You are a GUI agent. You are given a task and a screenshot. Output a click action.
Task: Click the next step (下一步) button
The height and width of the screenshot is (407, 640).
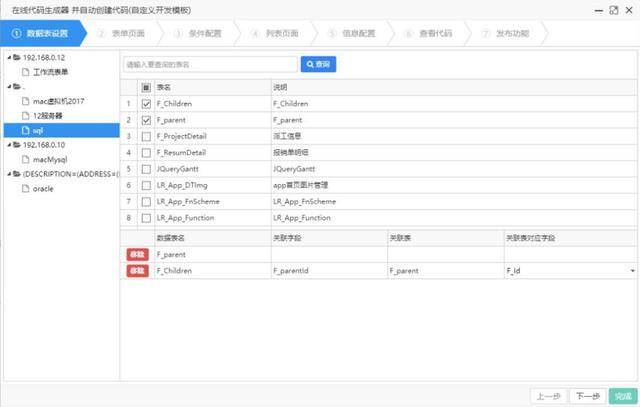click(588, 396)
